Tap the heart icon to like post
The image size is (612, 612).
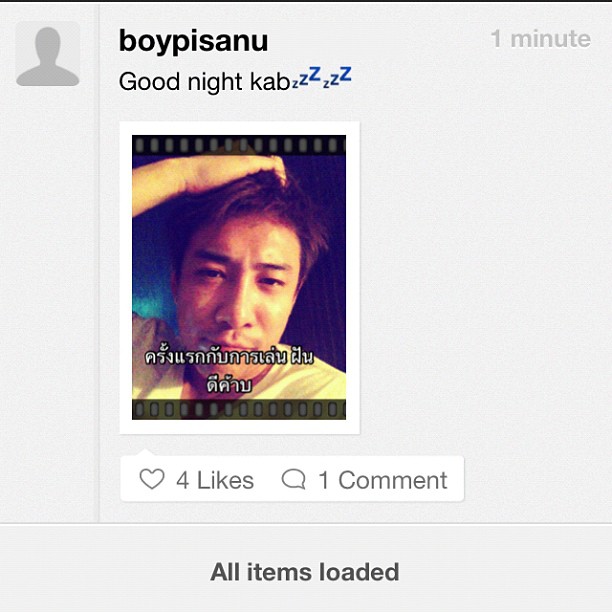[152, 479]
